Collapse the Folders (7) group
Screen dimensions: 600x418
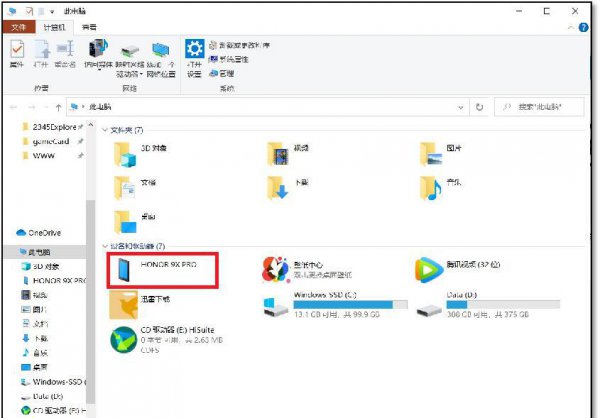[105, 130]
